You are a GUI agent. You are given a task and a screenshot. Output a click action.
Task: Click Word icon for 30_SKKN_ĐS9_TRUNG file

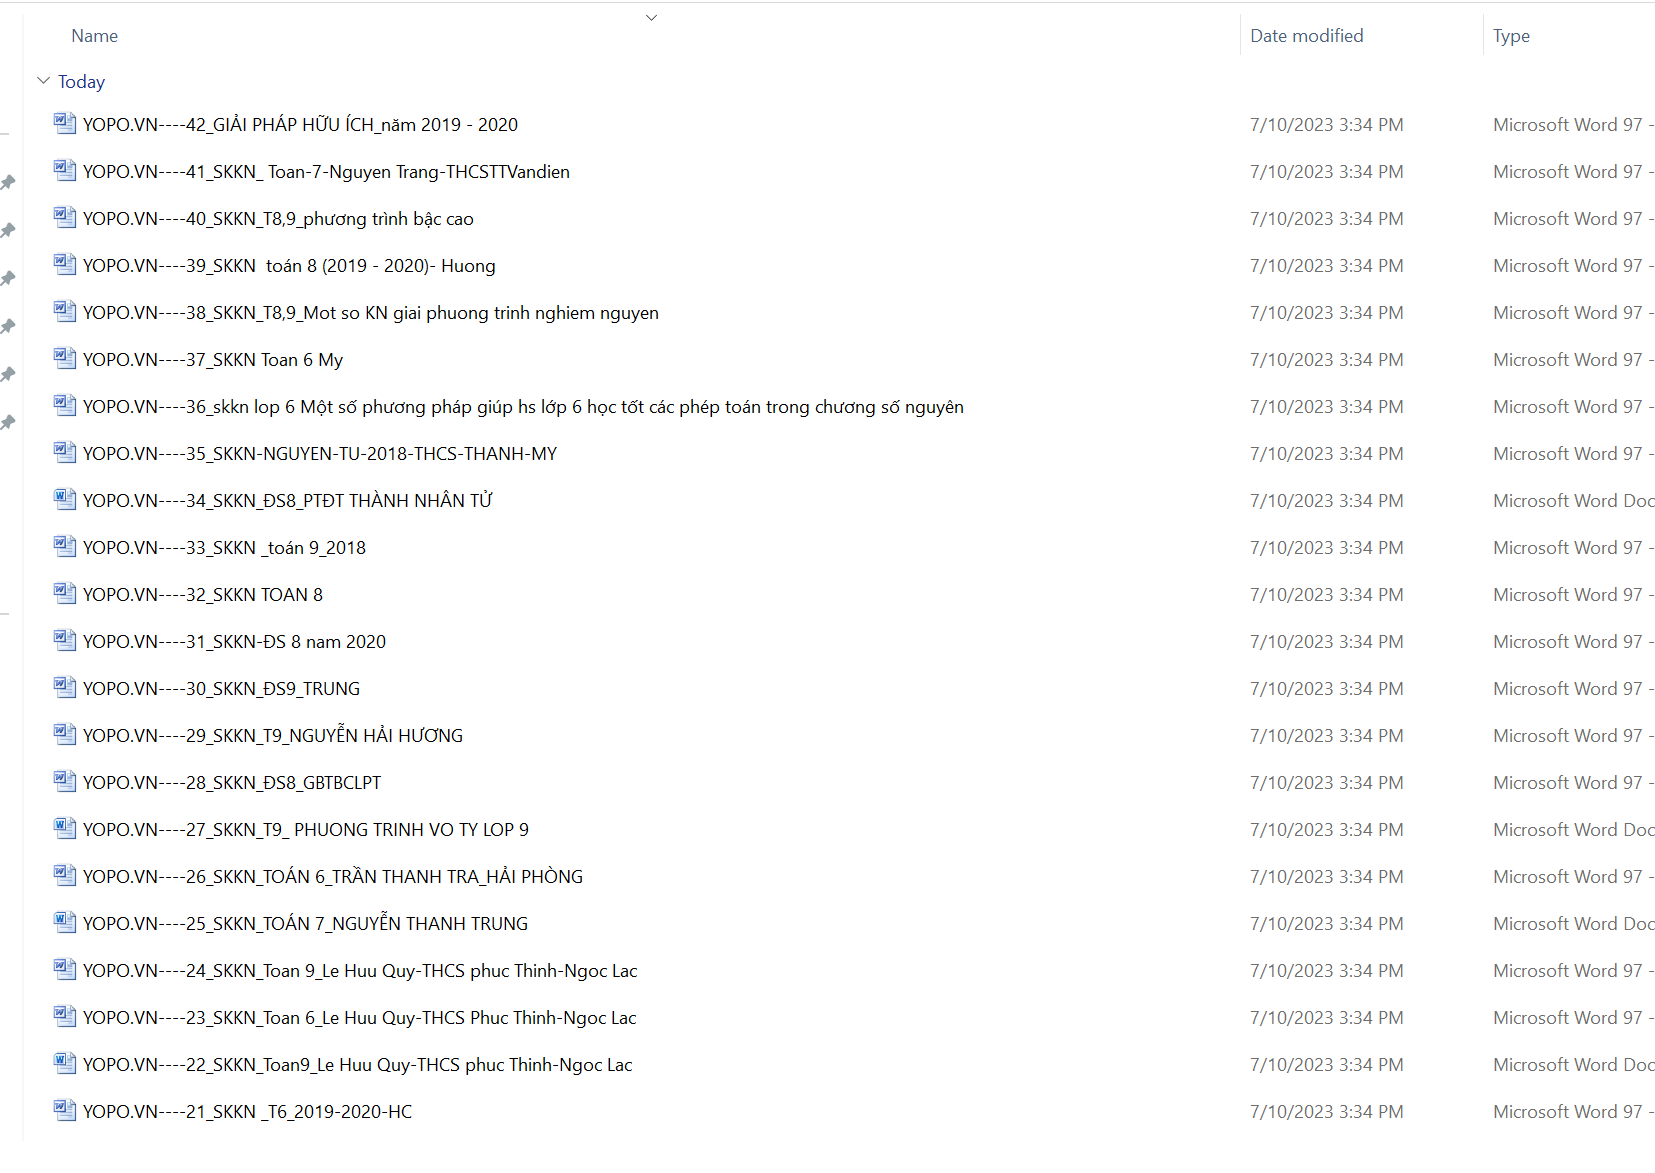click(65, 688)
